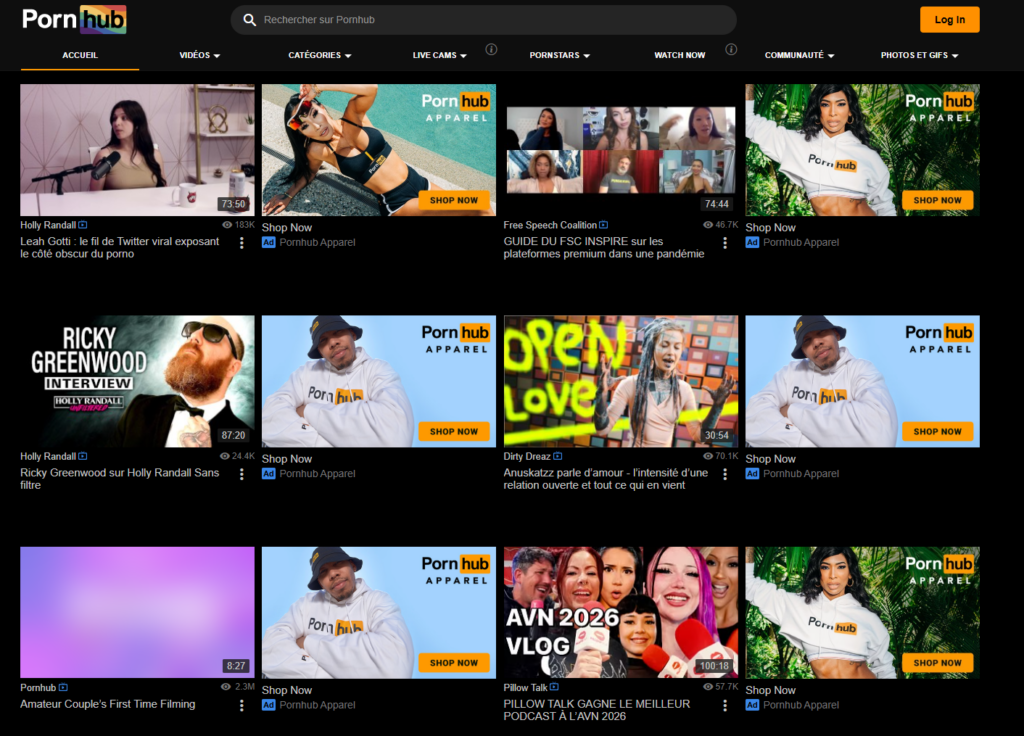The image size is (1024, 736).
Task: Open the AVN 2026 Vlog thumbnail
Action: 620,613
